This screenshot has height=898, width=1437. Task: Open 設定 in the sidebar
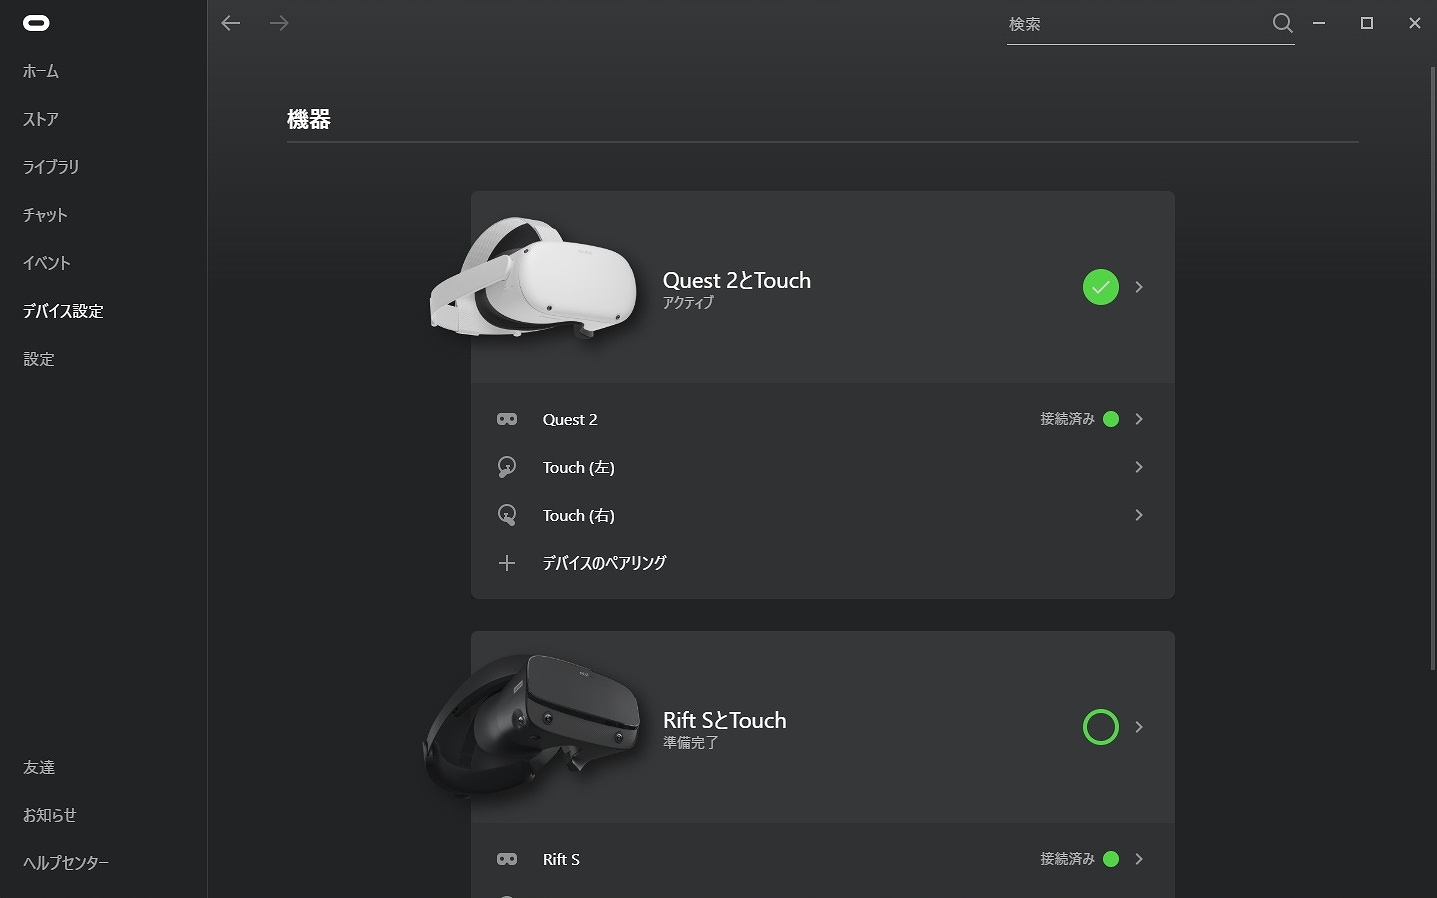(39, 359)
